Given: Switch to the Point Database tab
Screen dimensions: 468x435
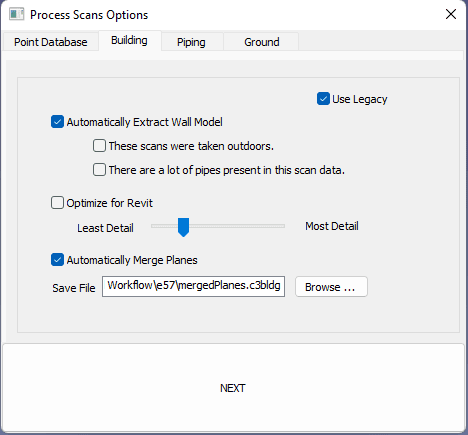Looking at the screenshot, I should coord(51,42).
